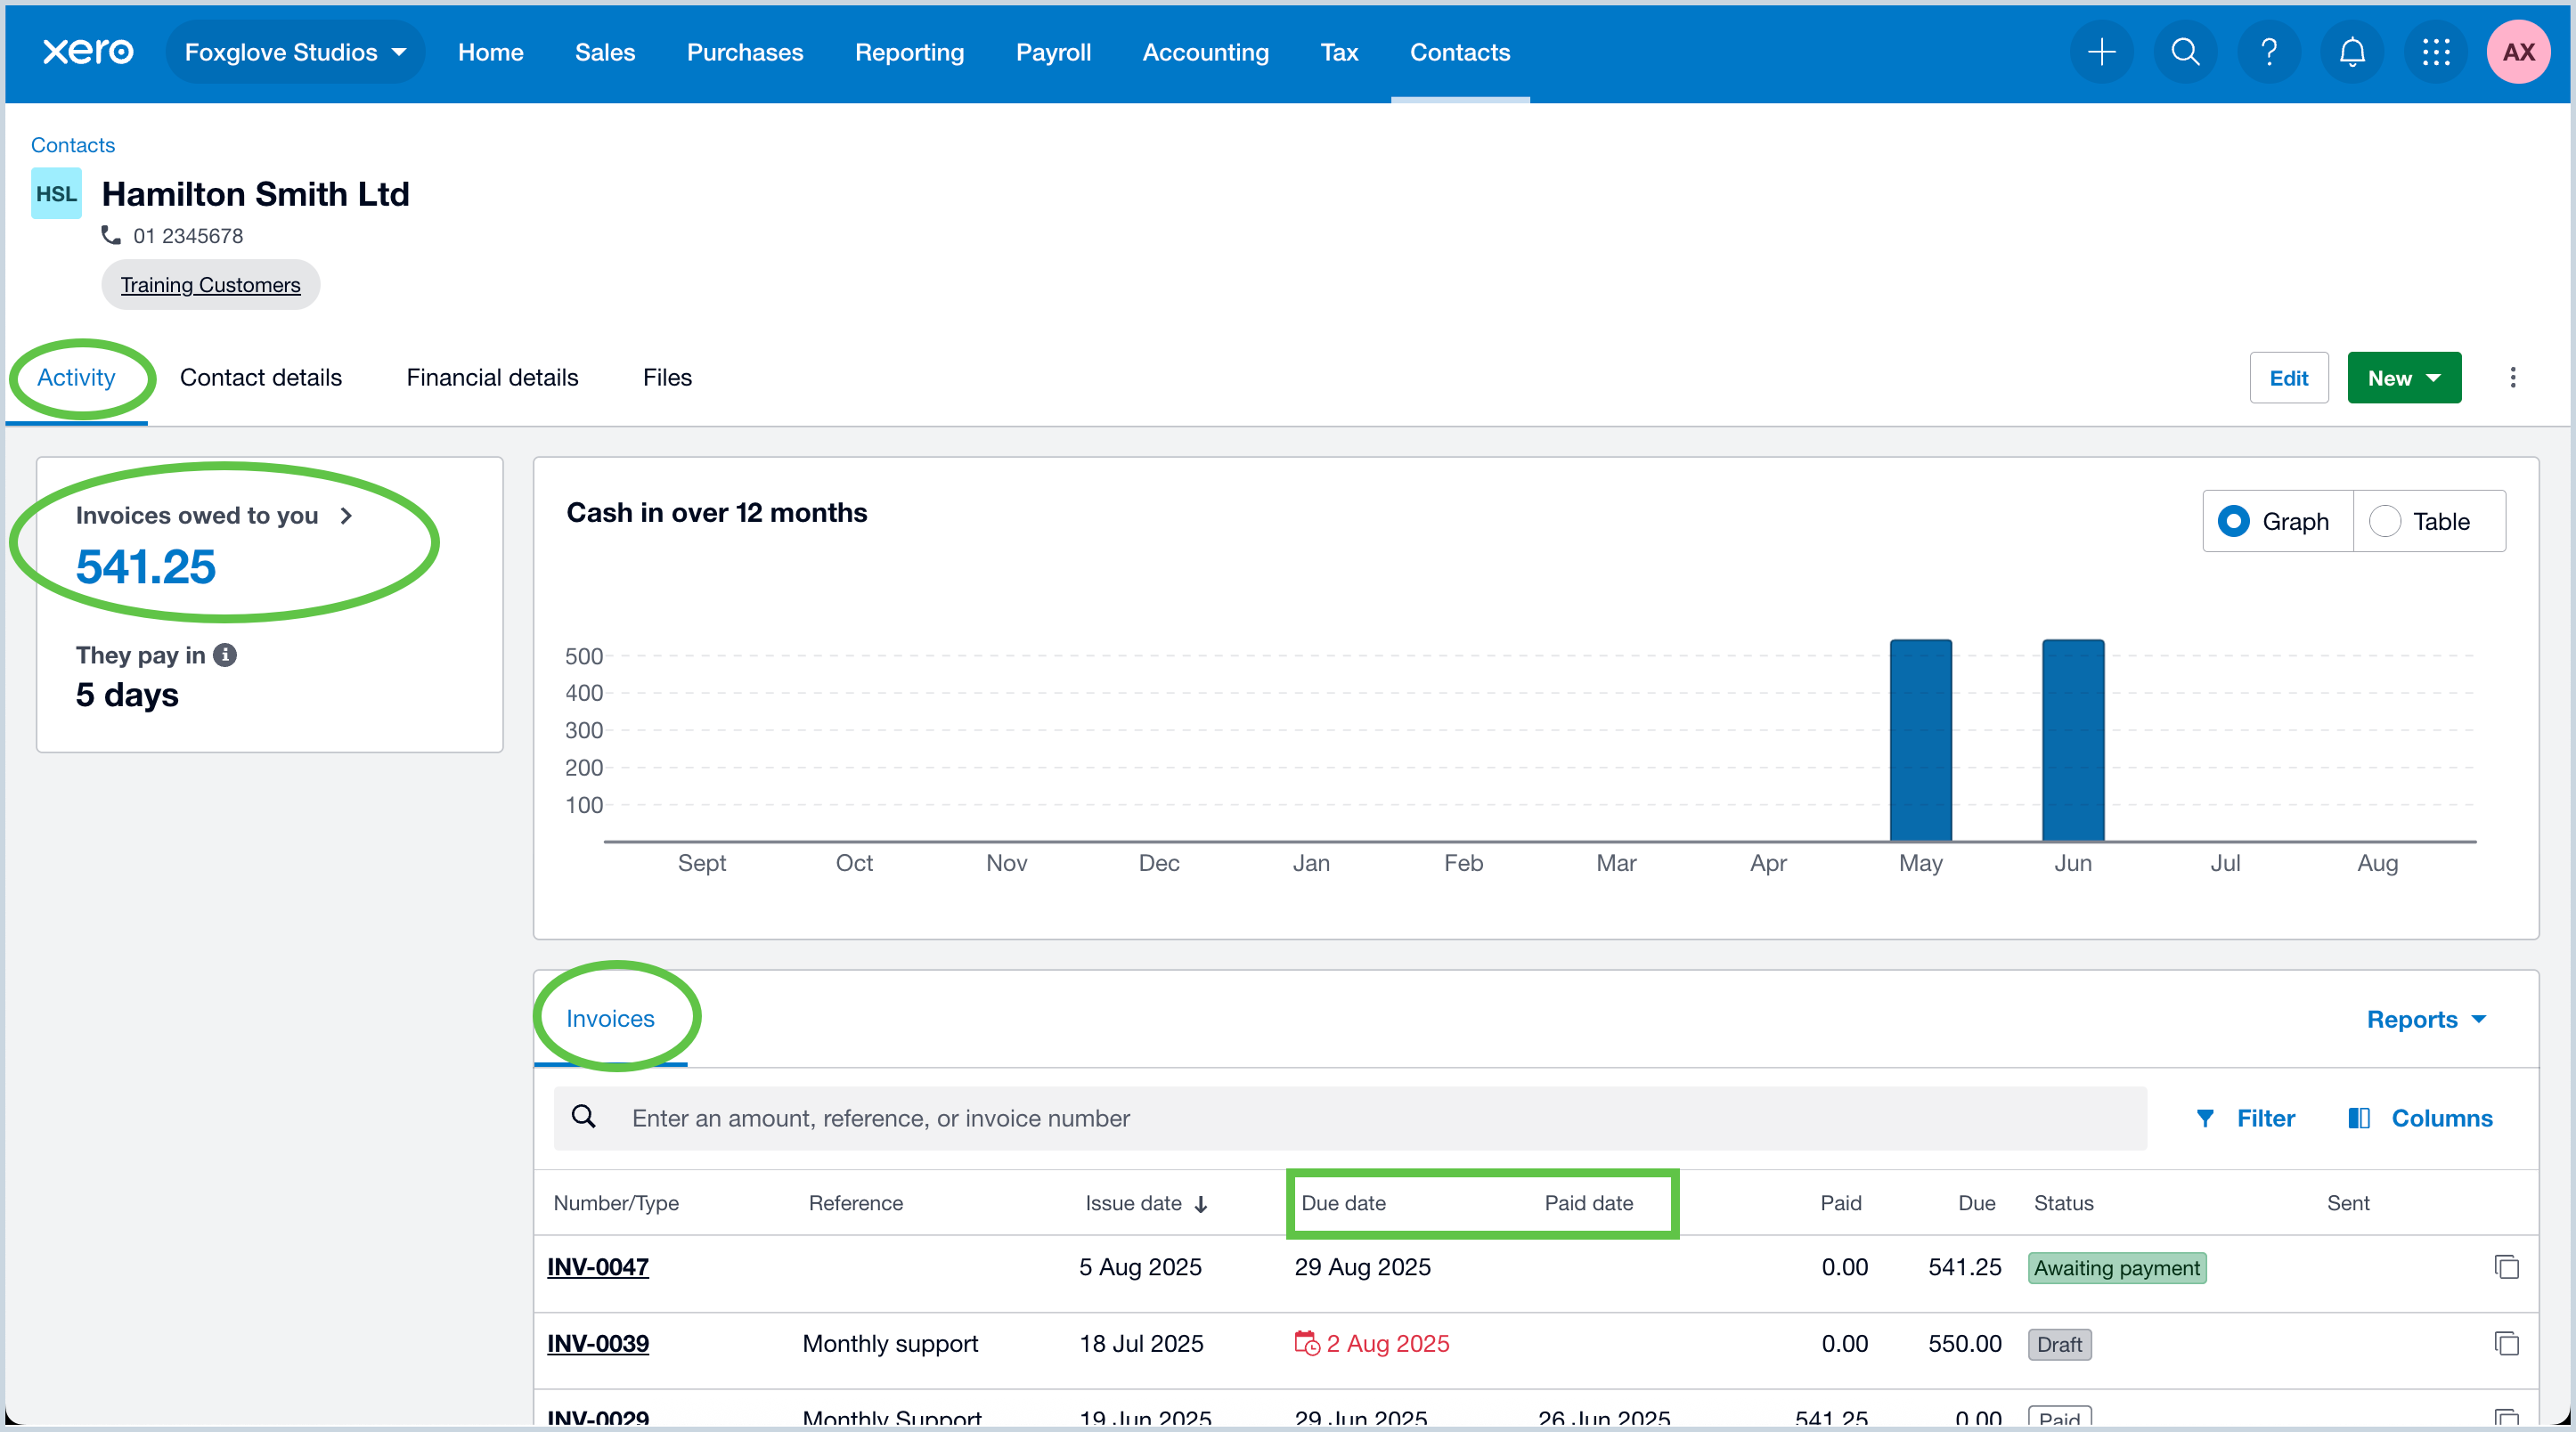Click the Draft status badge
This screenshot has width=2576, height=1432.
tap(2059, 1344)
